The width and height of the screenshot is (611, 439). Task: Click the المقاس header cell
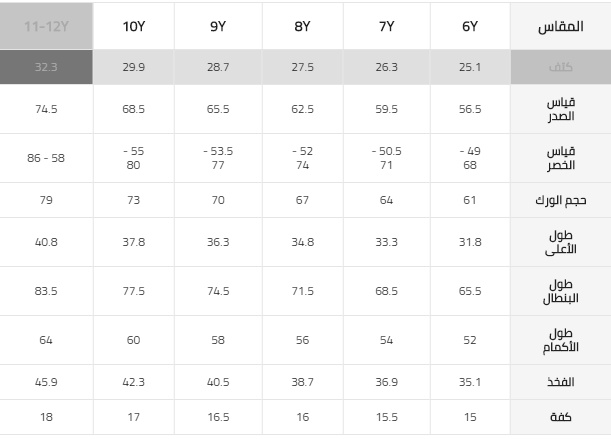(x=561, y=26)
